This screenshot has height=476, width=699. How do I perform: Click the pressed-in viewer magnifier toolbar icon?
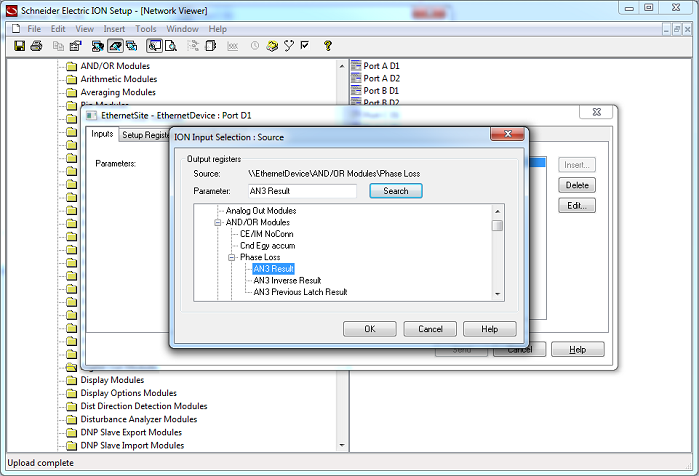(154, 45)
